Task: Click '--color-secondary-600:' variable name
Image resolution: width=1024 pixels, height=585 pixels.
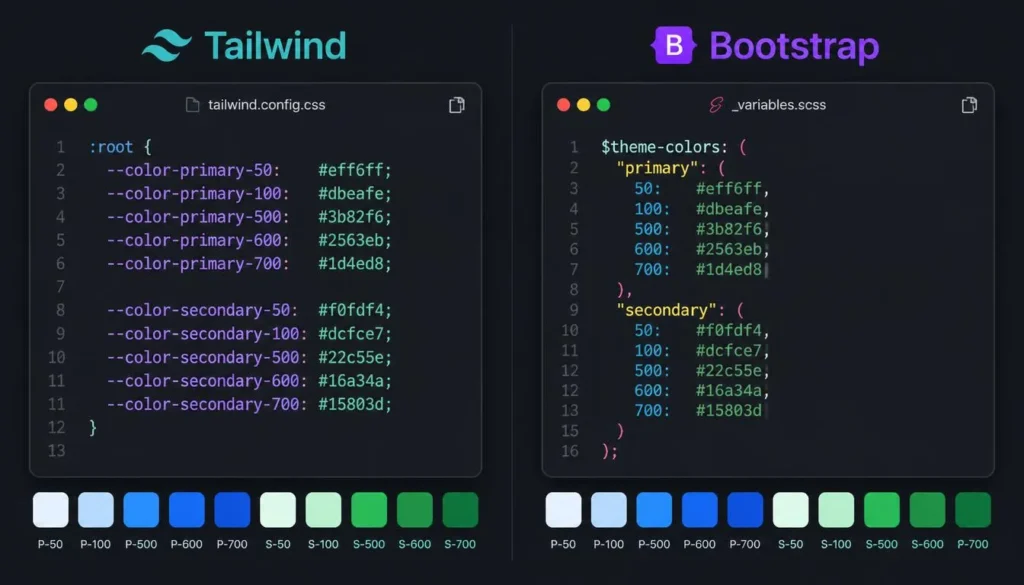Action: [207, 381]
